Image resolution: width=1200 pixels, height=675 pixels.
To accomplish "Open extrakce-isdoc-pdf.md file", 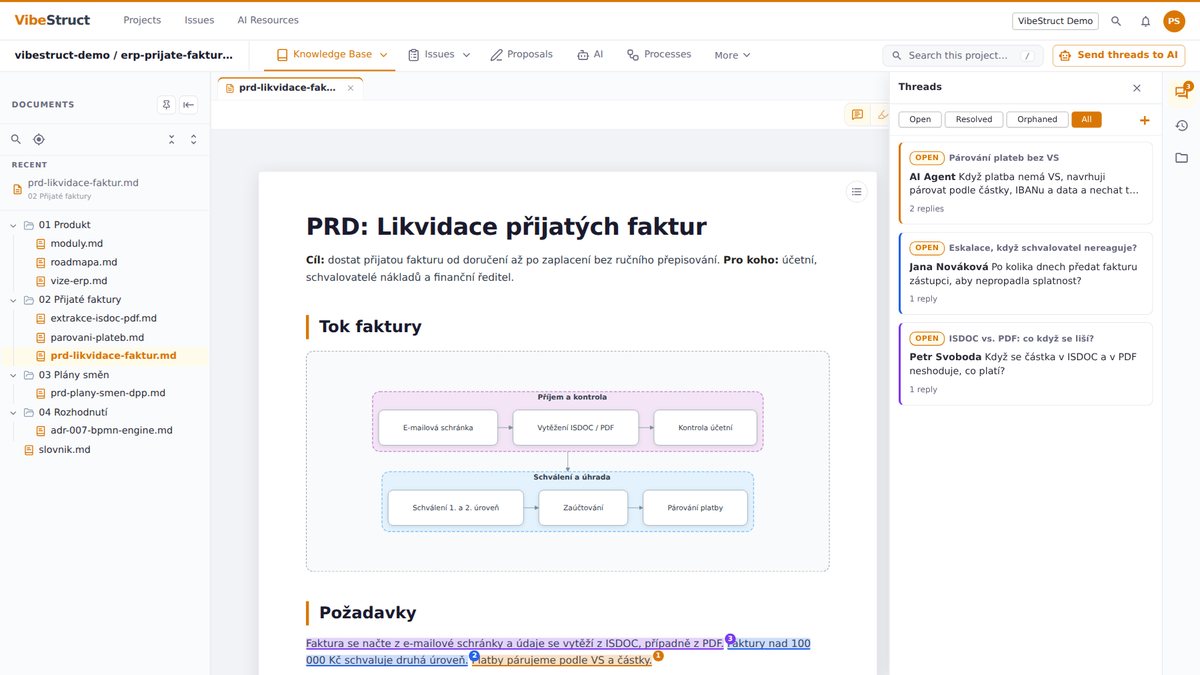I will click(105, 318).
